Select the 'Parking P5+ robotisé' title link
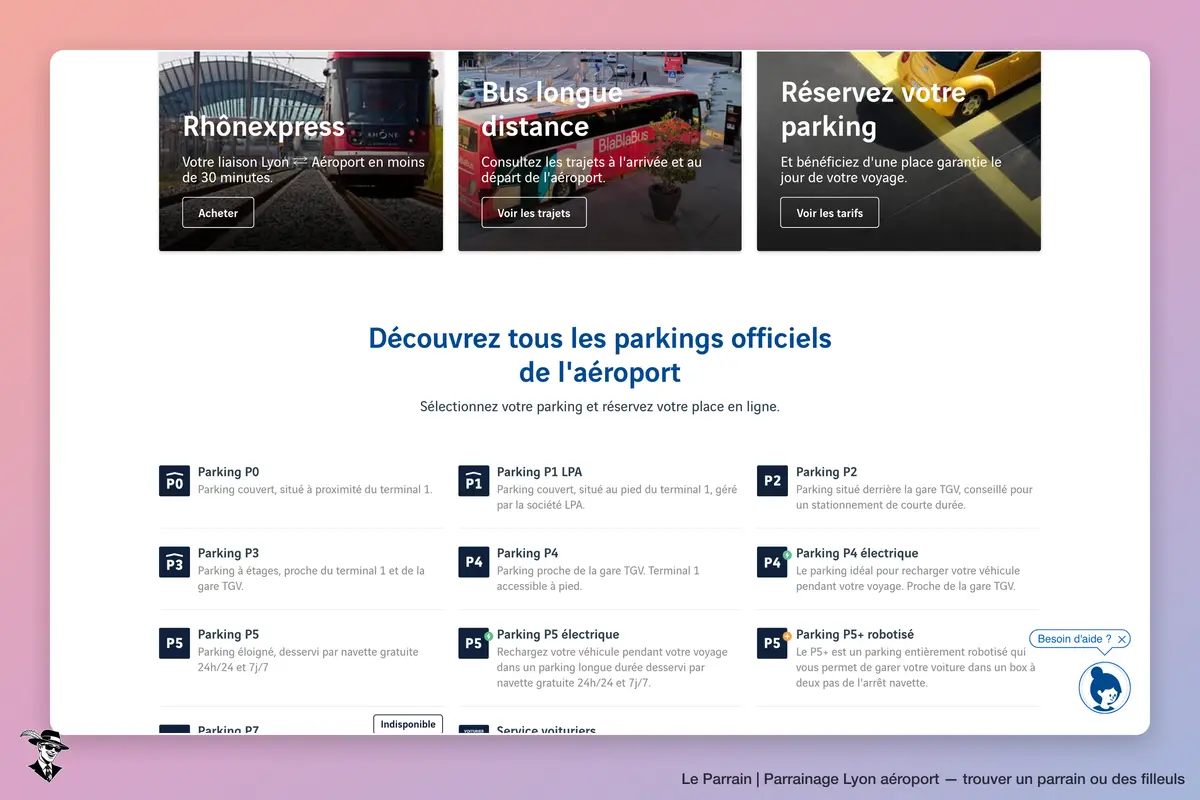This screenshot has width=1200, height=800. click(x=855, y=634)
